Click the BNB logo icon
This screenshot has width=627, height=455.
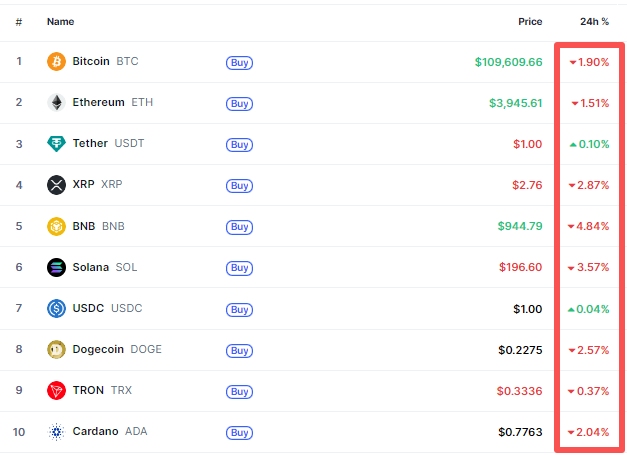(x=56, y=226)
